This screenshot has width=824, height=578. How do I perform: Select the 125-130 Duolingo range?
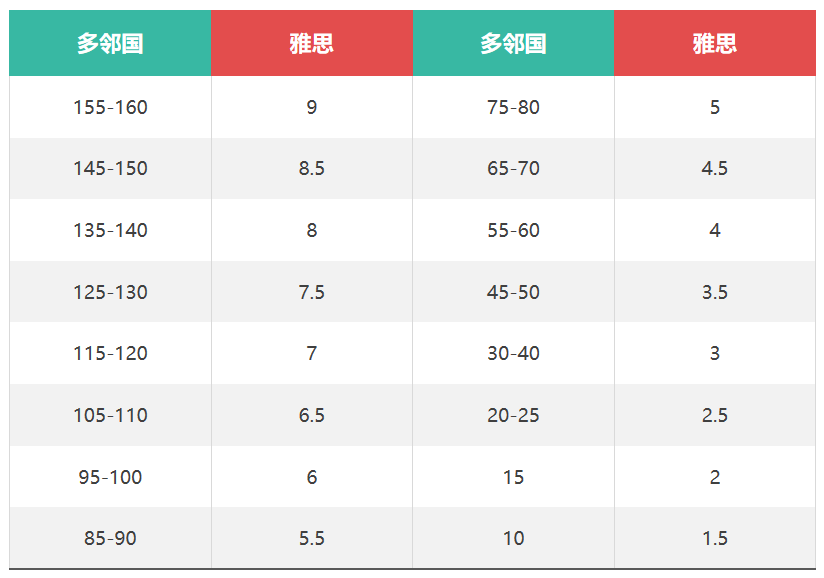pyautogui.click(x=110, y=292)
